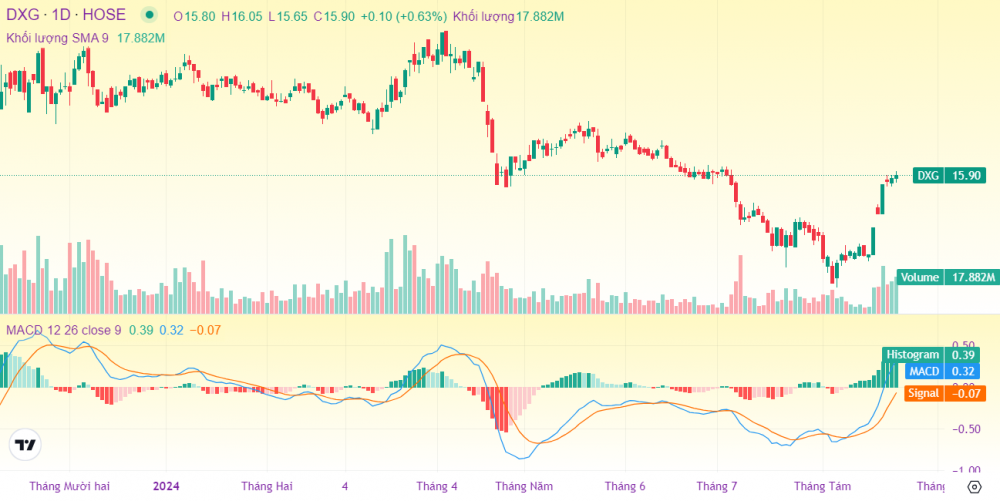
Task: Click the latest candlestick near 15.90
Action: [x=896, y=177]
